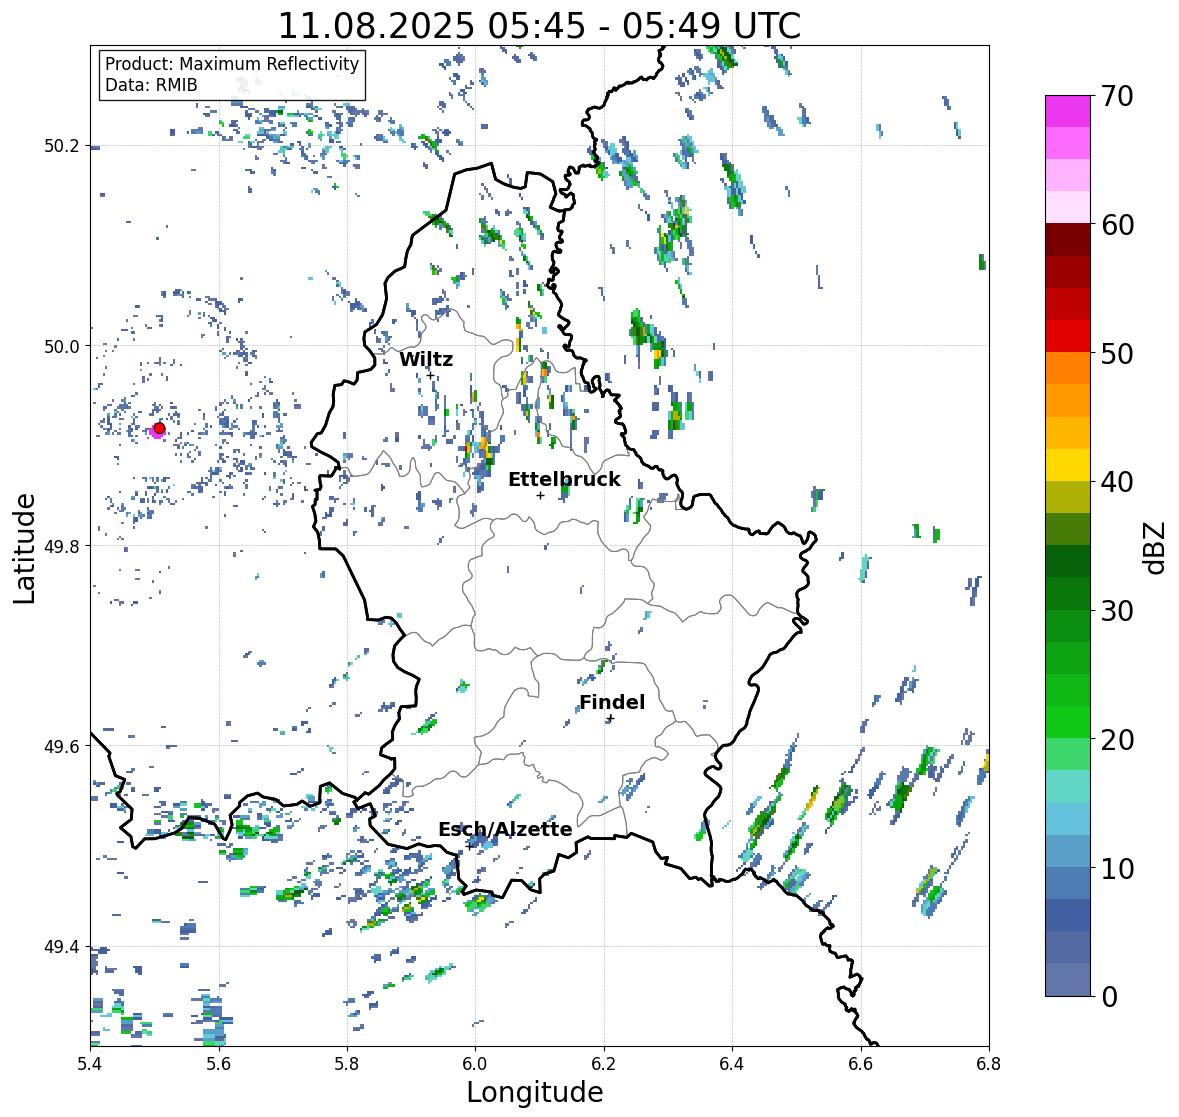Click the dBZ colorbar label
The image size is (1179, 1117).
coord(1156,548)
